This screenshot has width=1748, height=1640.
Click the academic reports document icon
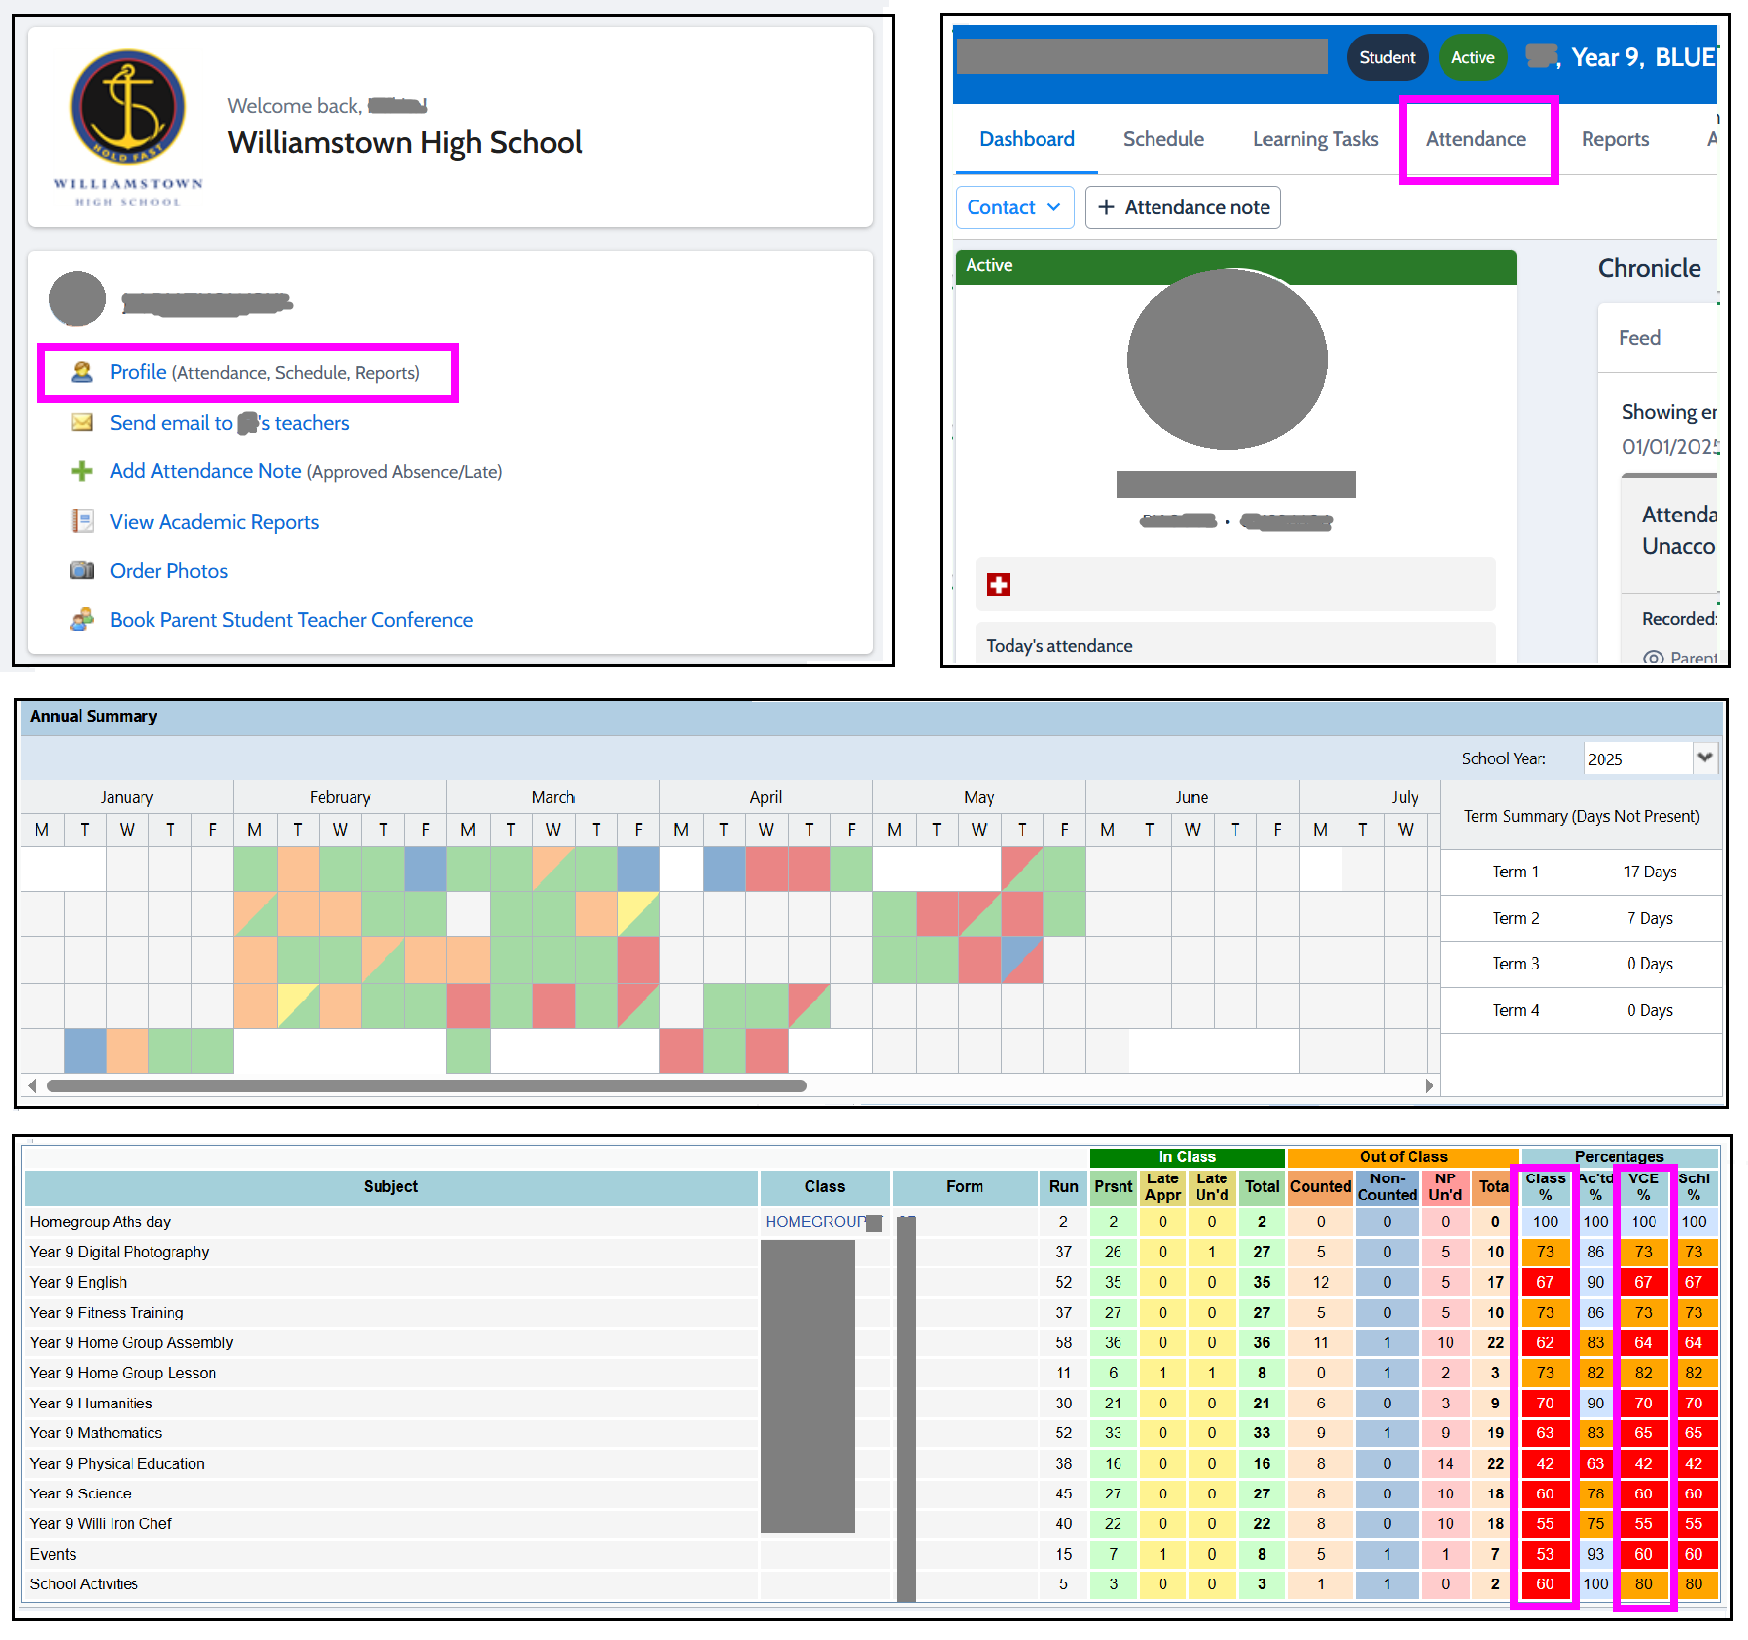click(82, 521)
